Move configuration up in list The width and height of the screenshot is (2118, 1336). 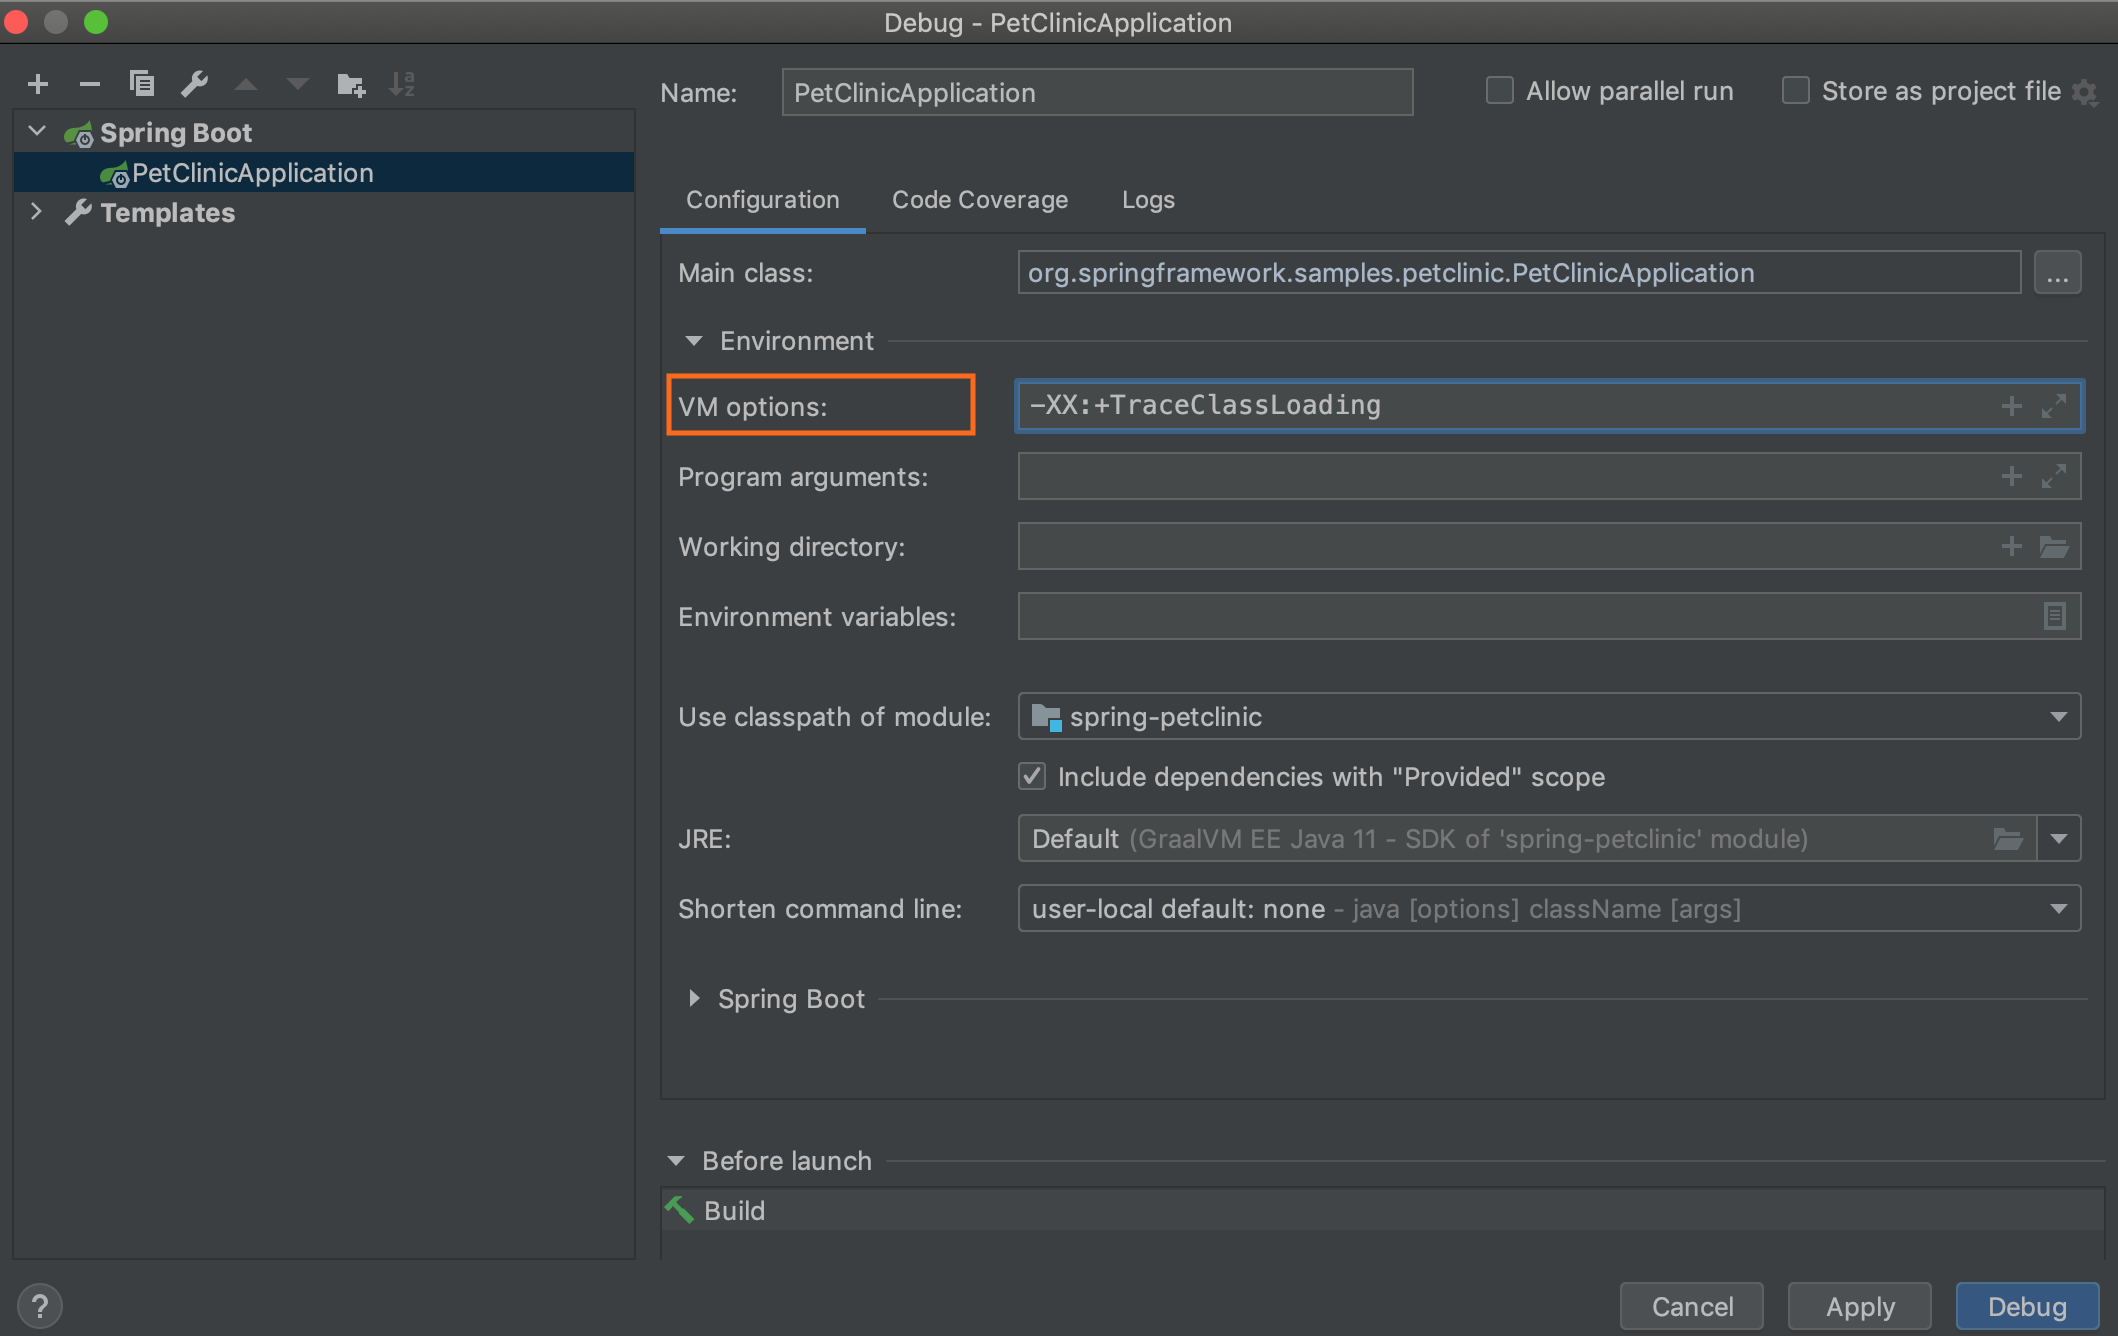pyautogui.click(x=246, y=85)
